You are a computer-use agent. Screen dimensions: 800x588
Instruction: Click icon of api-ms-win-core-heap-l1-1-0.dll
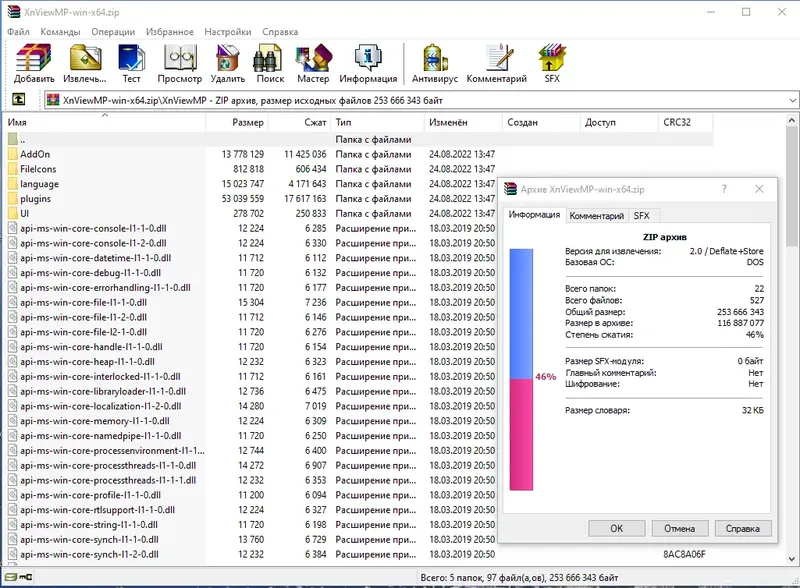[13, 361]
